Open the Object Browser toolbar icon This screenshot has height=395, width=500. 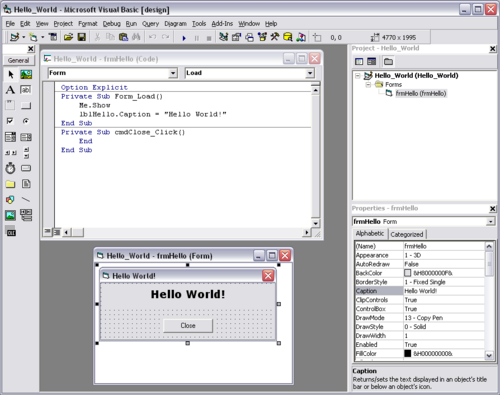262,37
